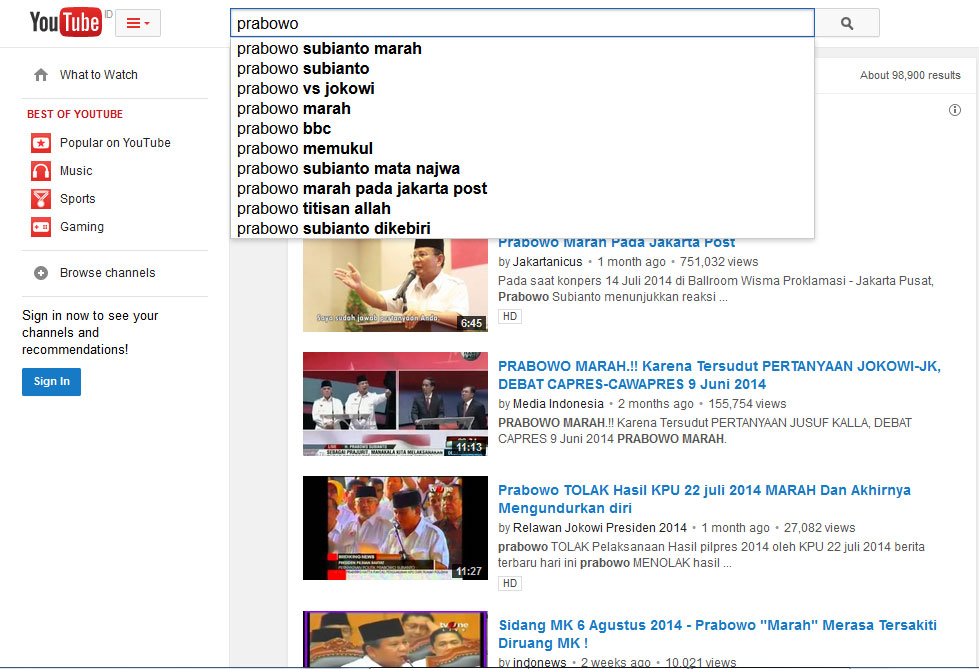Image resolution: width=979 pixels, height=669 pixels.
Task: Pick the plain 'prabowo marah' suggestion
Action: (522, 109)
